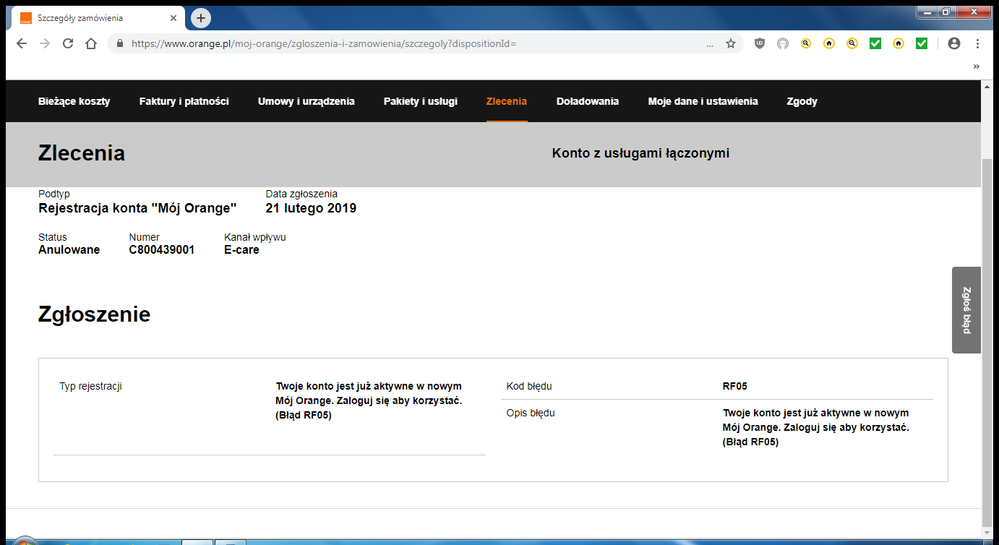Click magnifier extension next to headphones icon
Viewport: 999px width, 545px height.
(x=806, y=43)
